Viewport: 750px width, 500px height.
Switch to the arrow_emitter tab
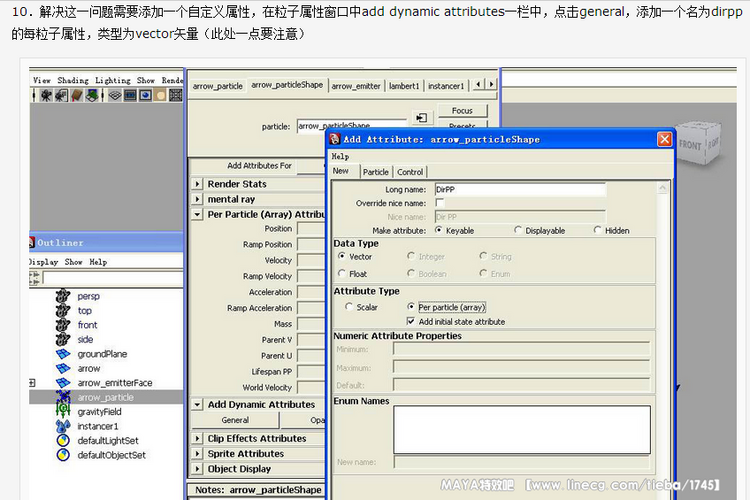(356, 86)
